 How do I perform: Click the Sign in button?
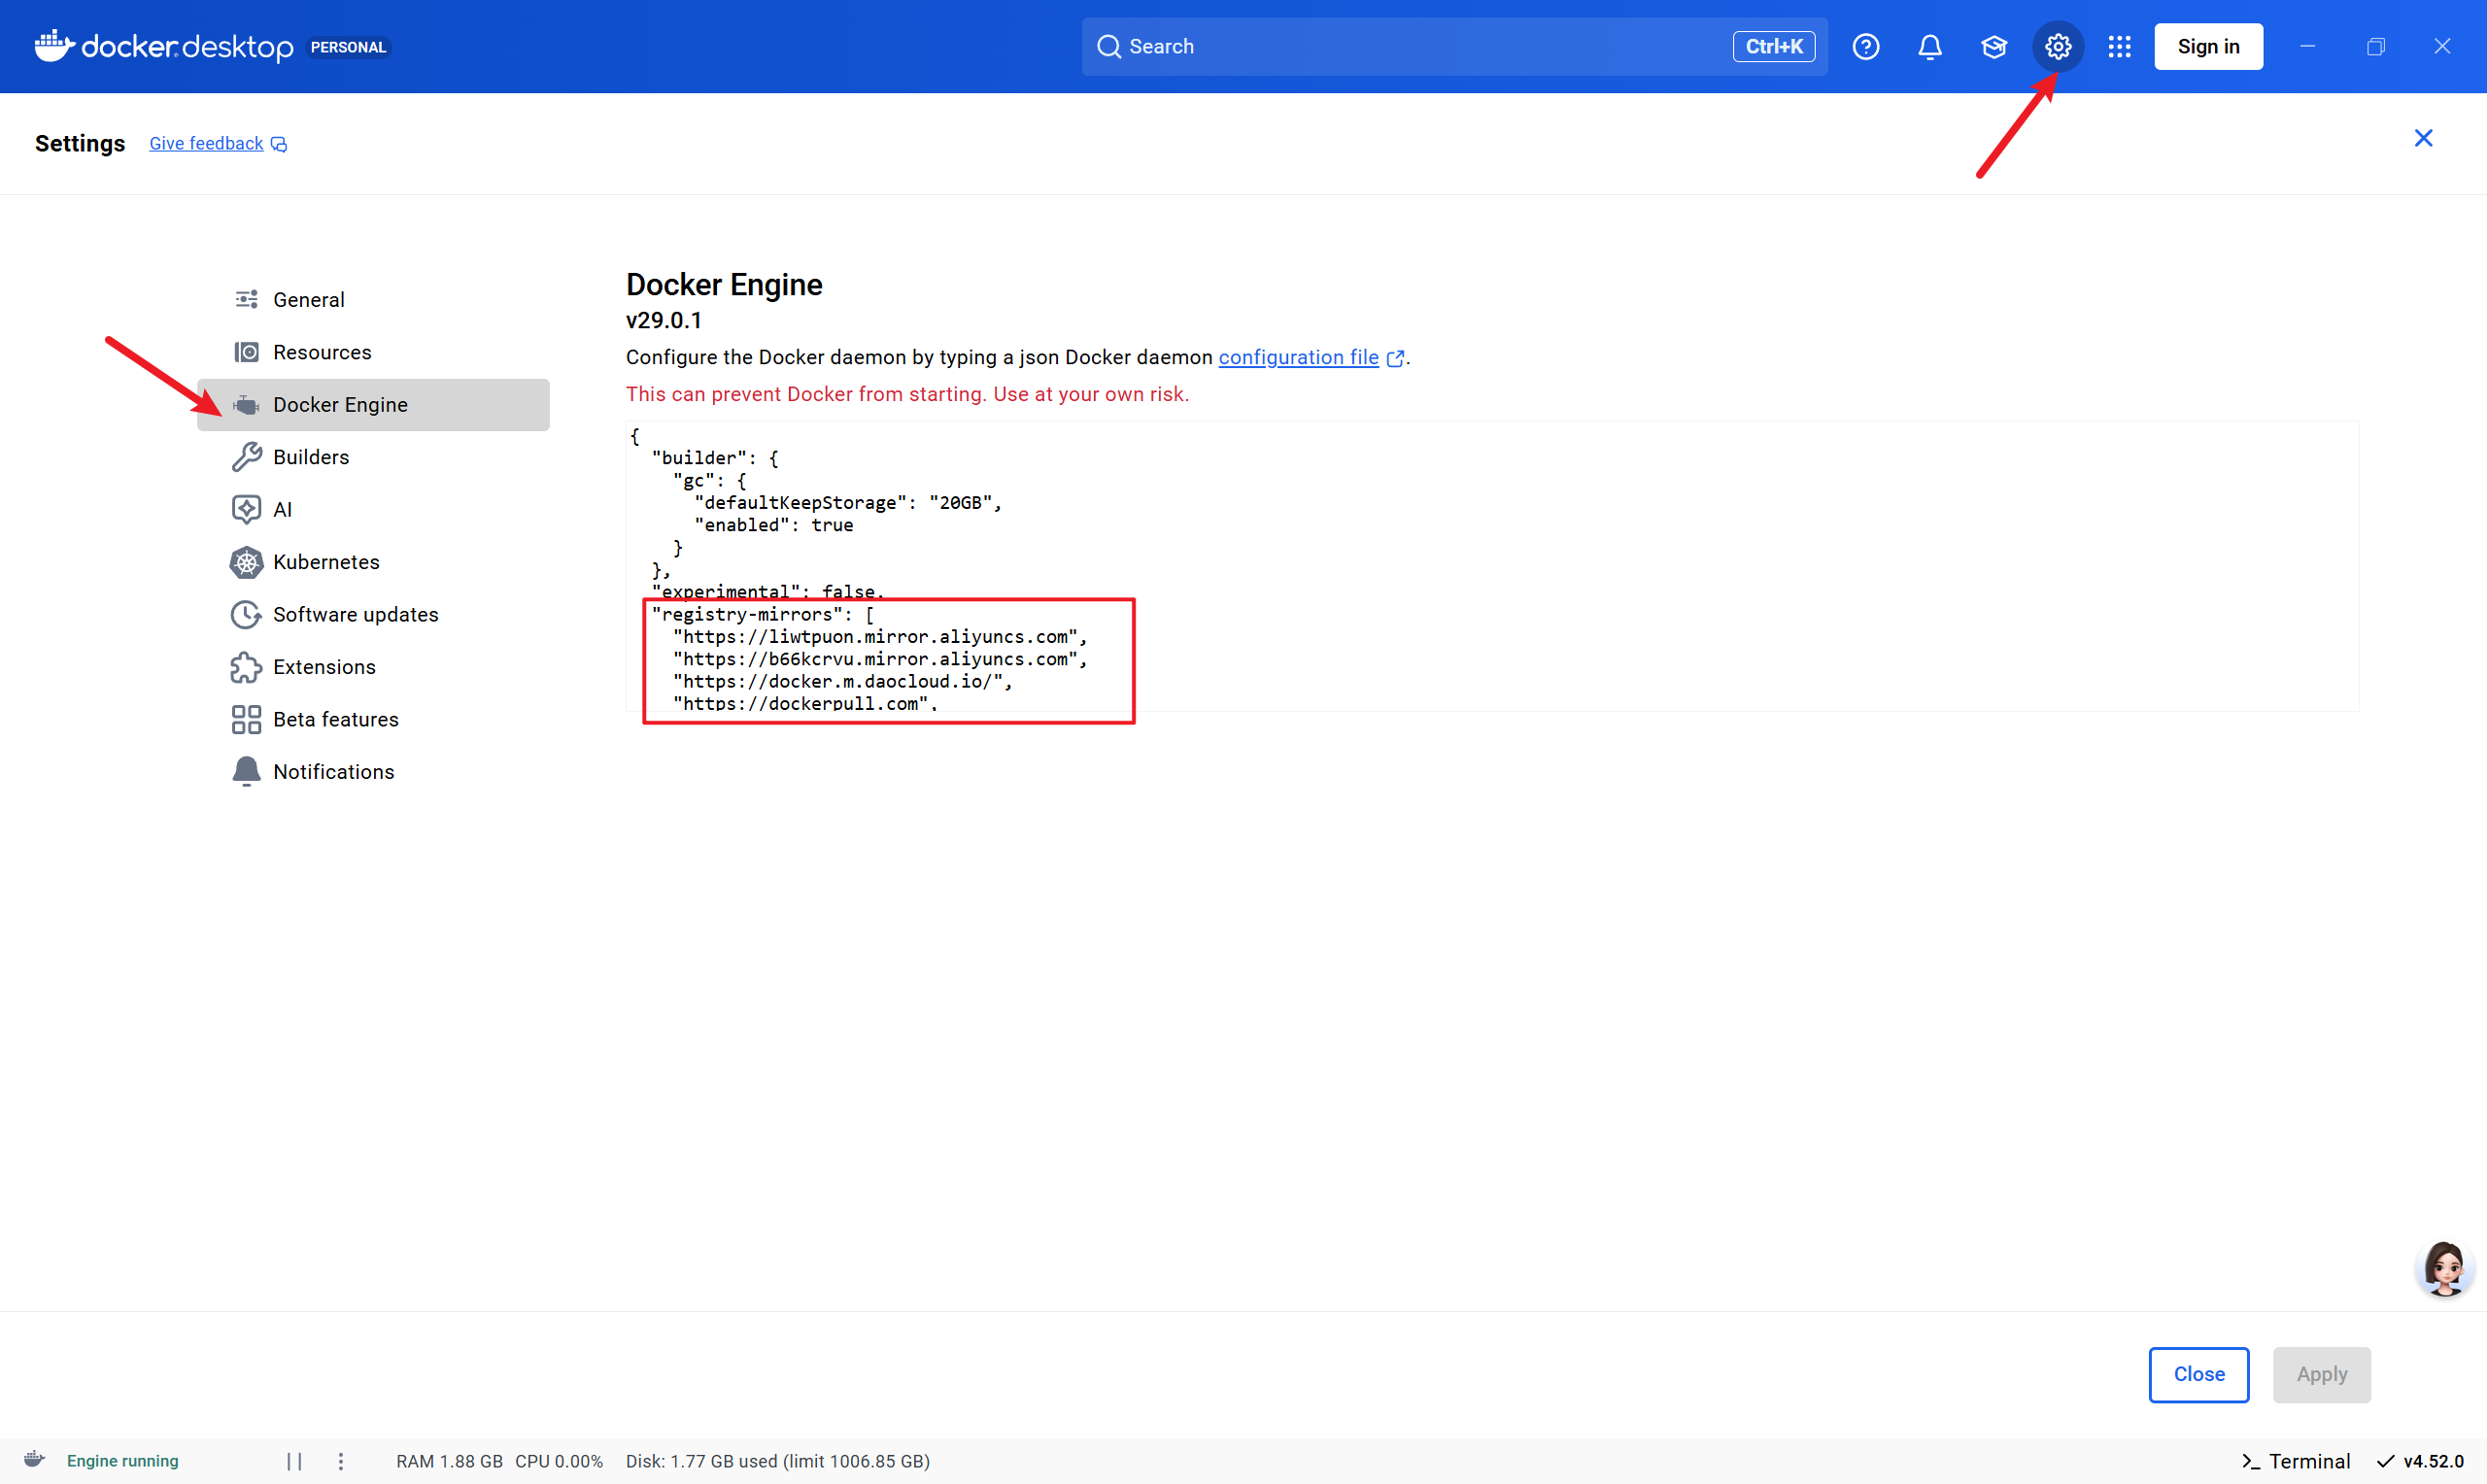2208,47
